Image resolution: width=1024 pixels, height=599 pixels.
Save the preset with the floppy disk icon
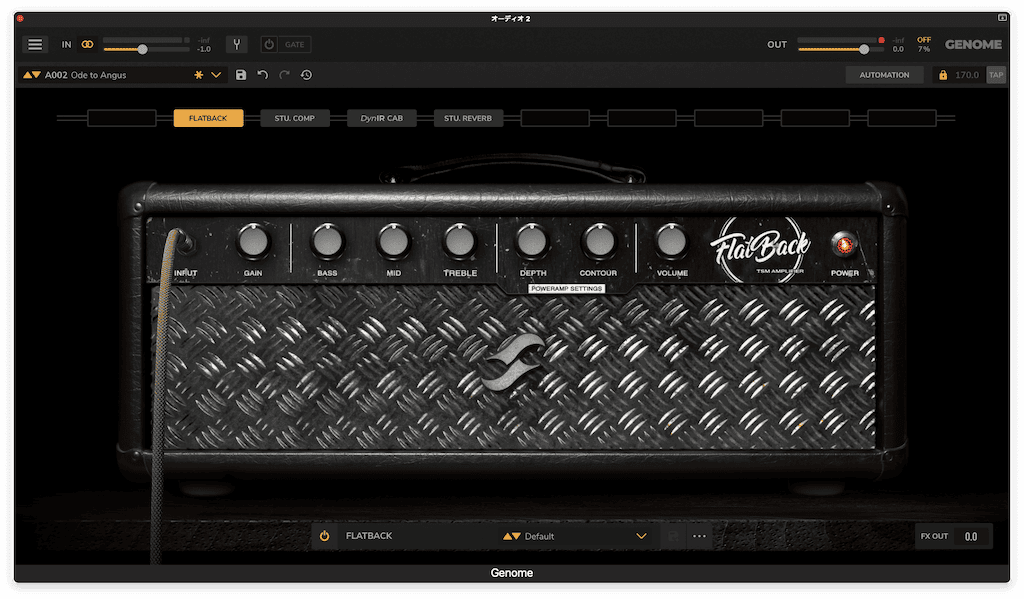point(241,75)
